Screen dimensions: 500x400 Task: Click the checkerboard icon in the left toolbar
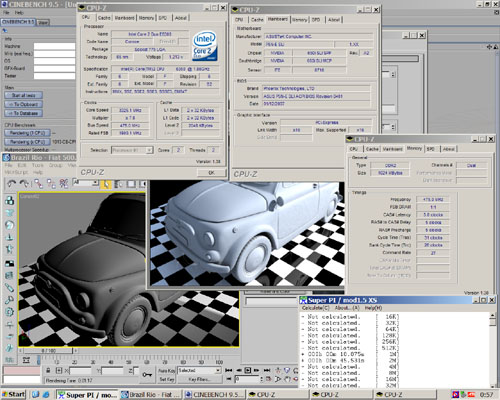[9, 263]
